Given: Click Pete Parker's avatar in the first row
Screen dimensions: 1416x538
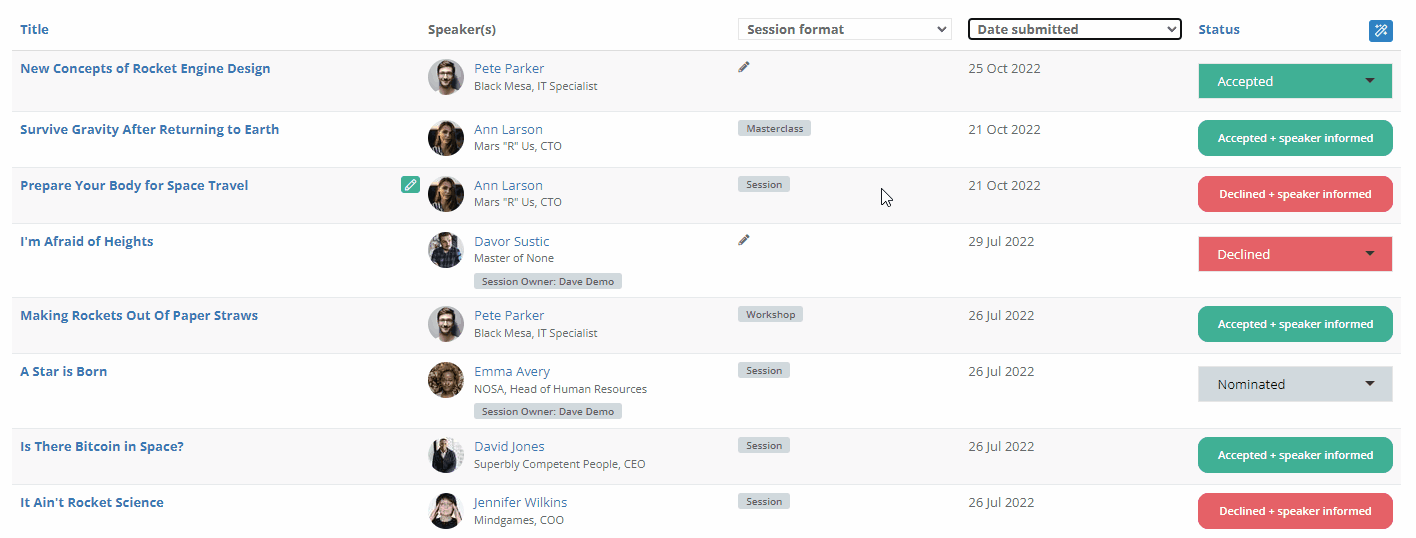Looking at the screenshot, I should 446,77.
